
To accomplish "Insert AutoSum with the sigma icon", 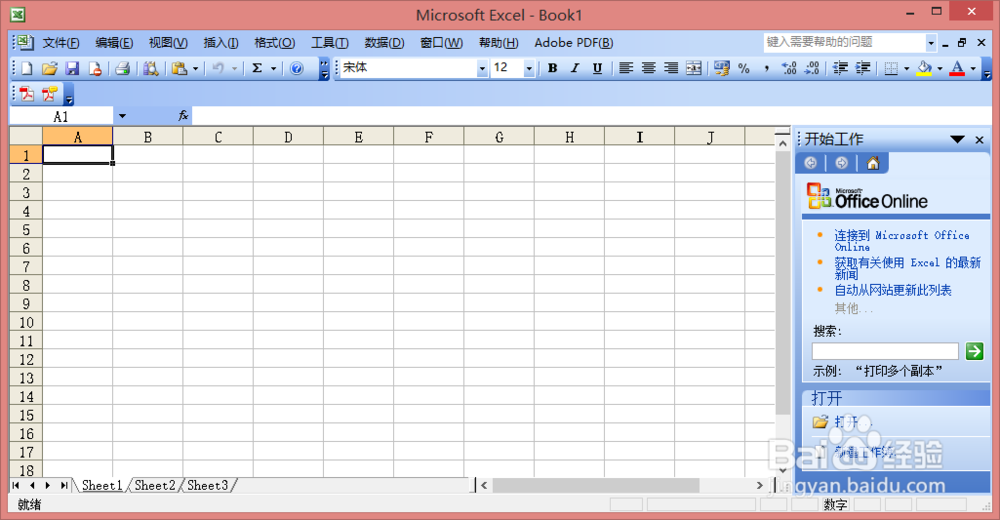I will [257, 68].
